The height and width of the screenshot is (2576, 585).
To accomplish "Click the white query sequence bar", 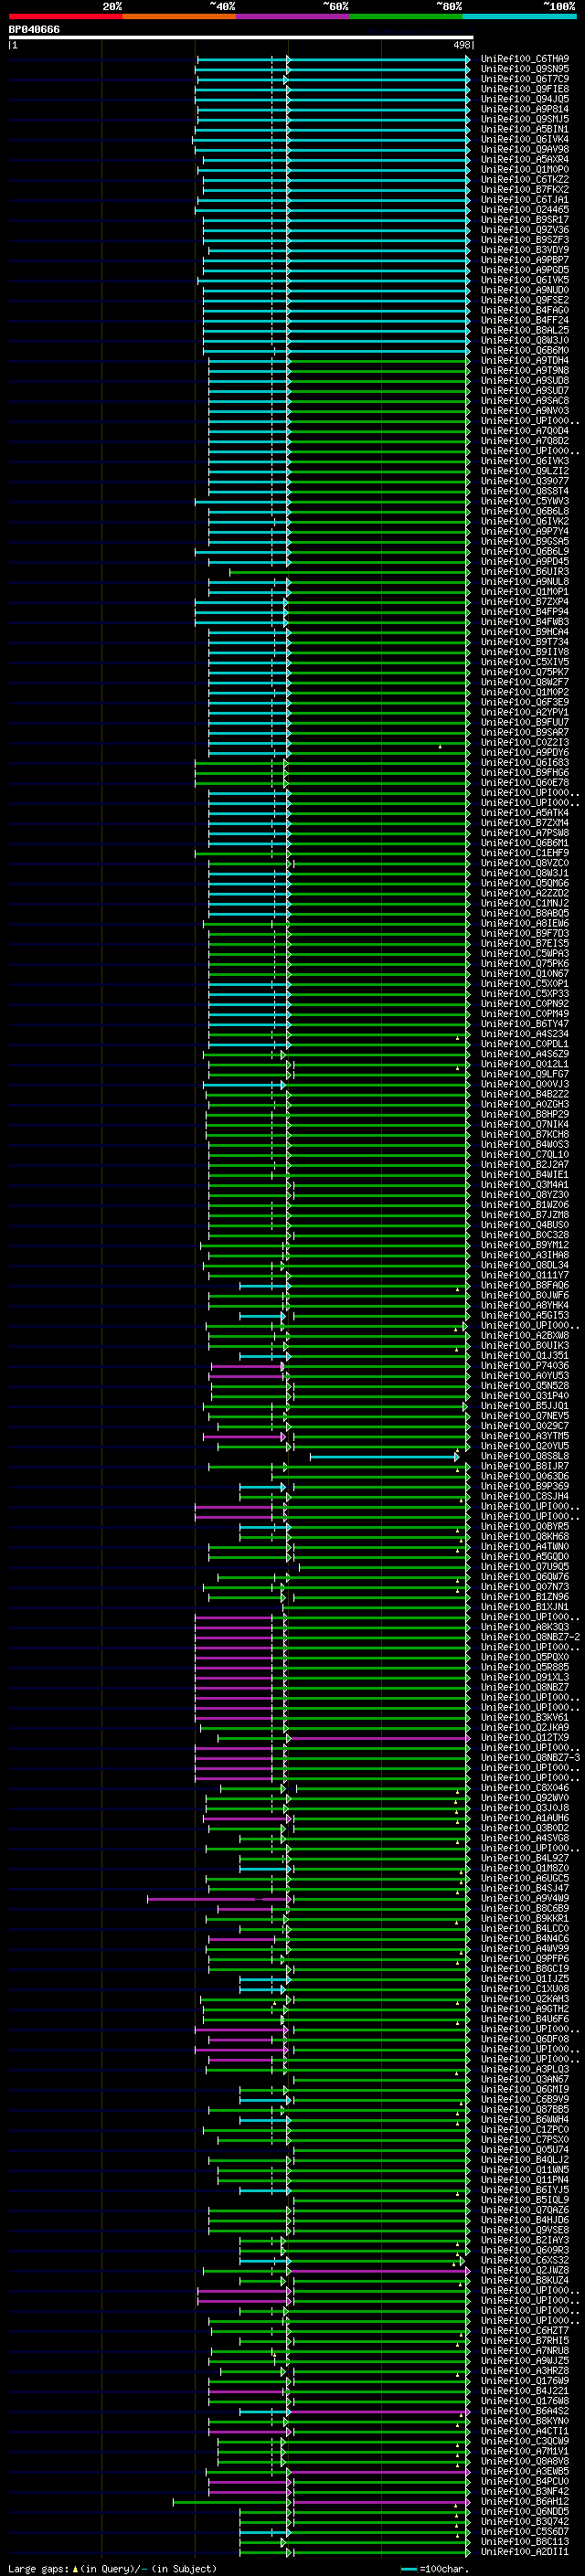I will pyautogui.click(x=241, y=37).
